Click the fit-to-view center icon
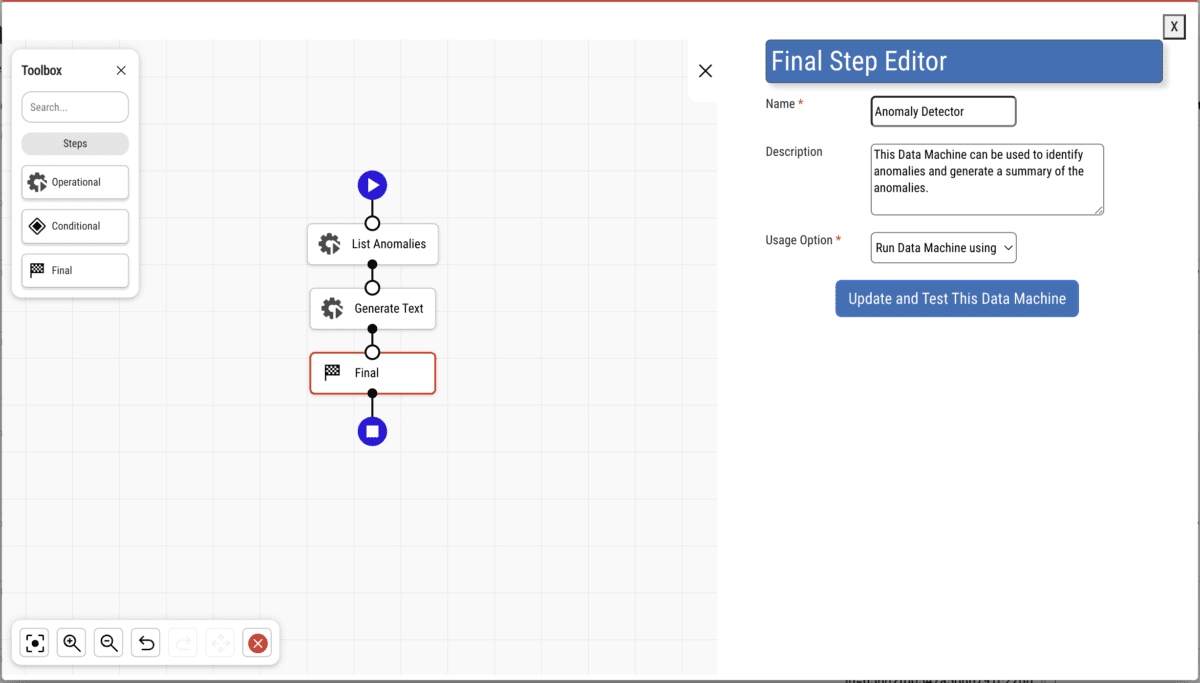Screen dimensions: 1200x683 35,643
